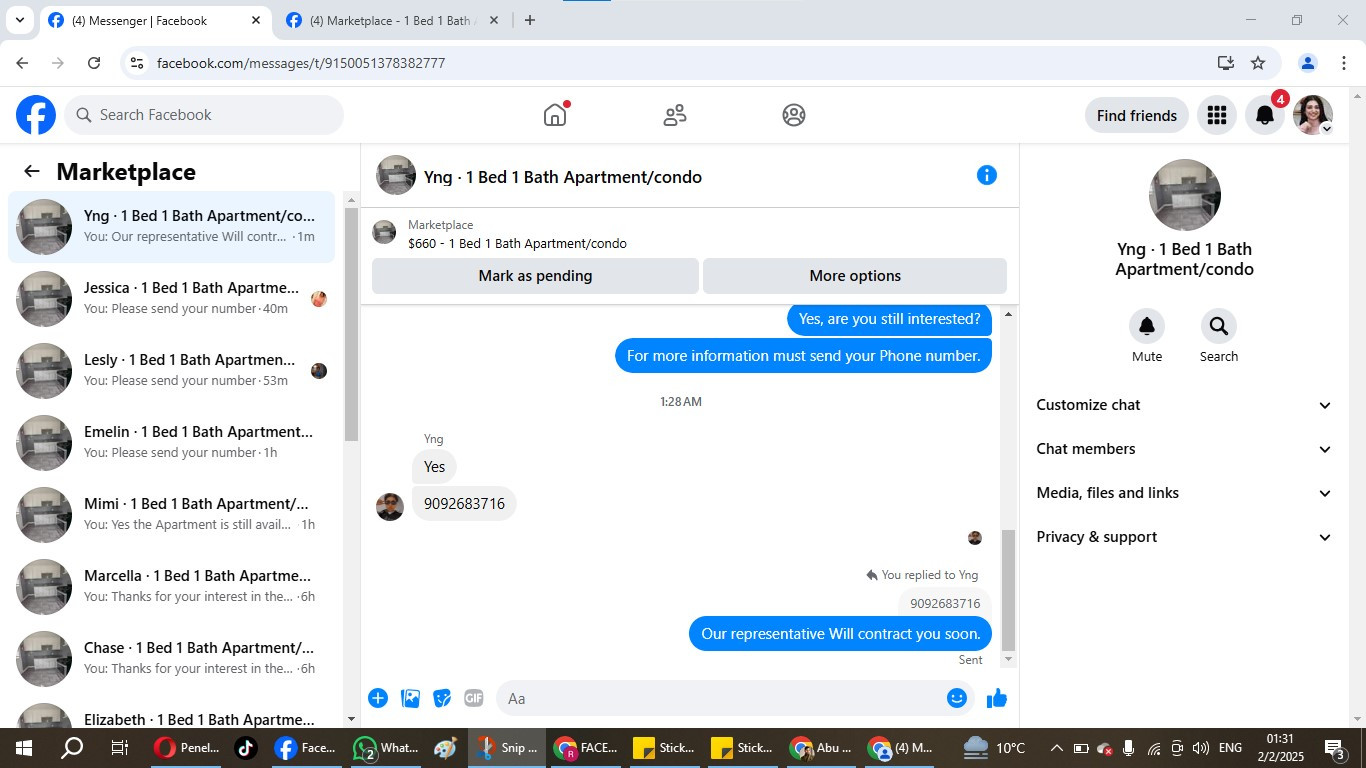The width and height of the screenshot is (1366, 768).
Task: Open Mimi conversation in list
Action: [172, 515]
